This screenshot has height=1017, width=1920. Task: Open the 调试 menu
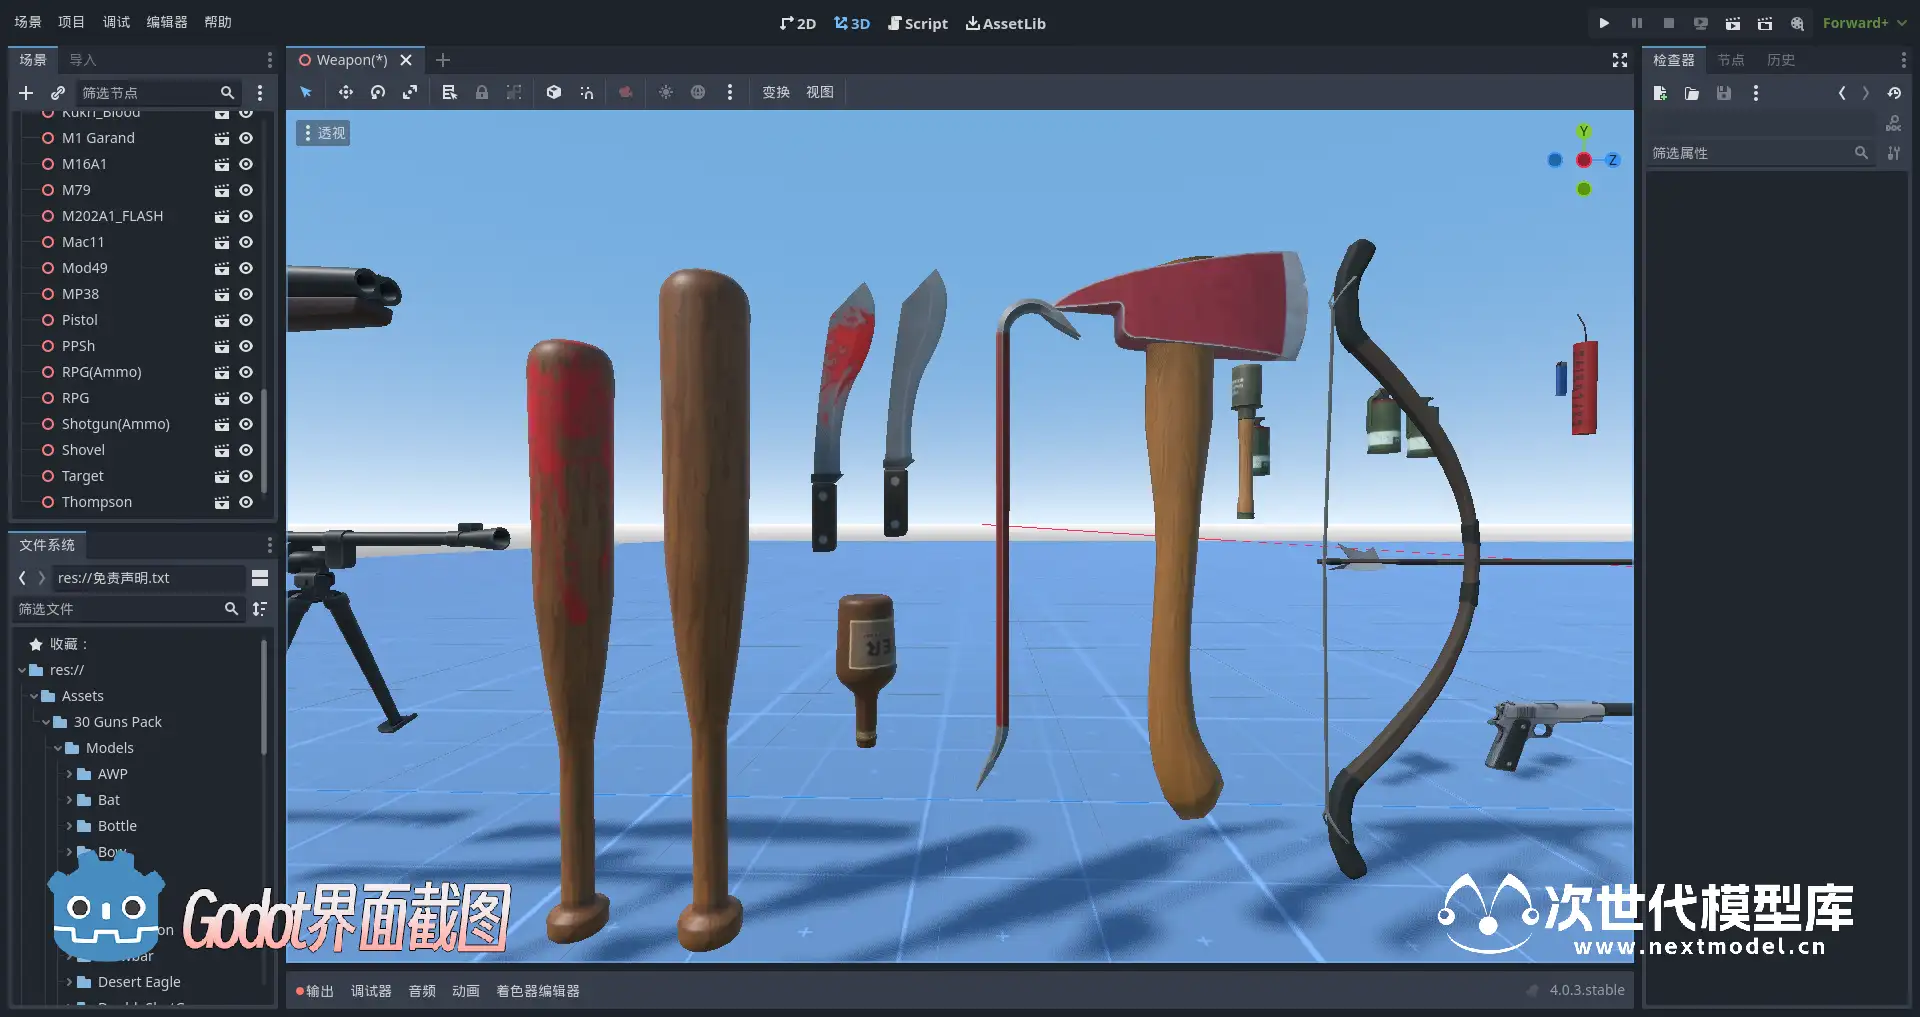116,22
